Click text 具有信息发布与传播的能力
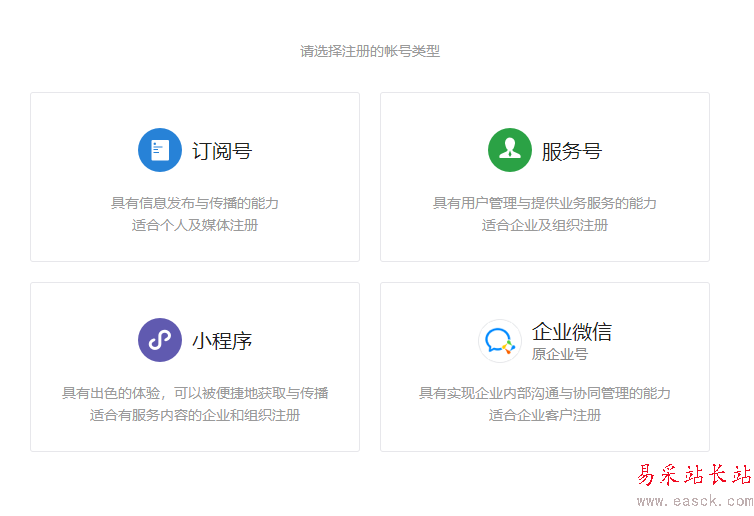Screen dimensions: 754x516 coord(195,203)
